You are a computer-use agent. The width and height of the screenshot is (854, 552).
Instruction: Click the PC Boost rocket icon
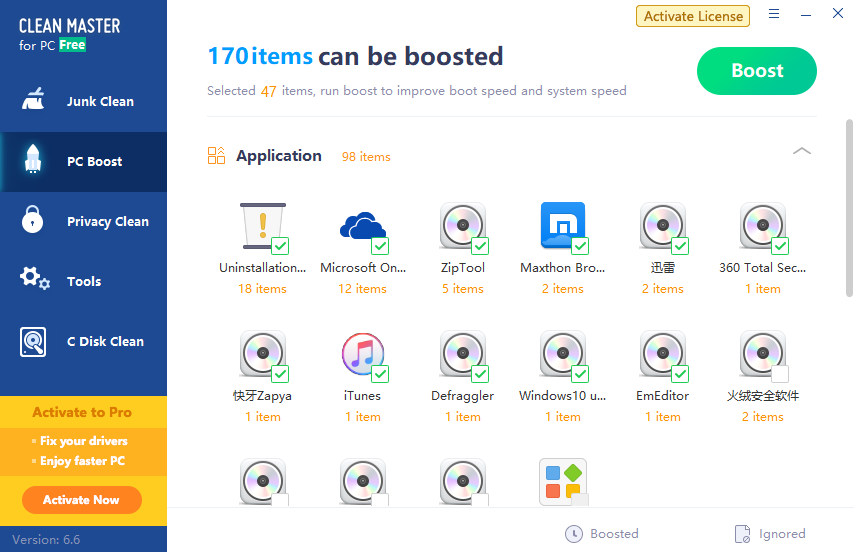[x=33, y=159]
